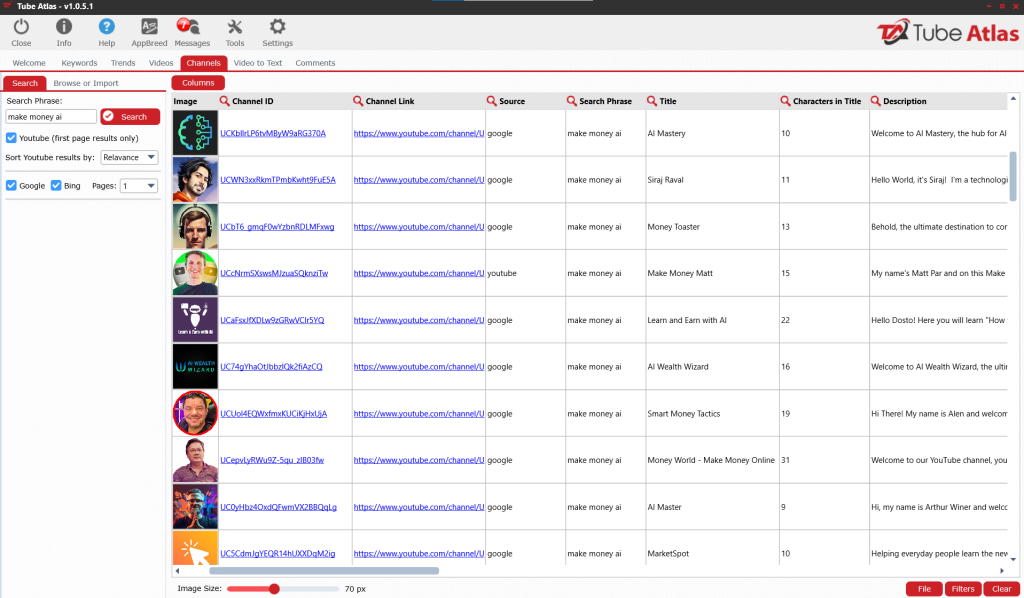Open the File button menu
Image resolution: width=1024 pixels, height=598 pixels.
coord(923,589)
